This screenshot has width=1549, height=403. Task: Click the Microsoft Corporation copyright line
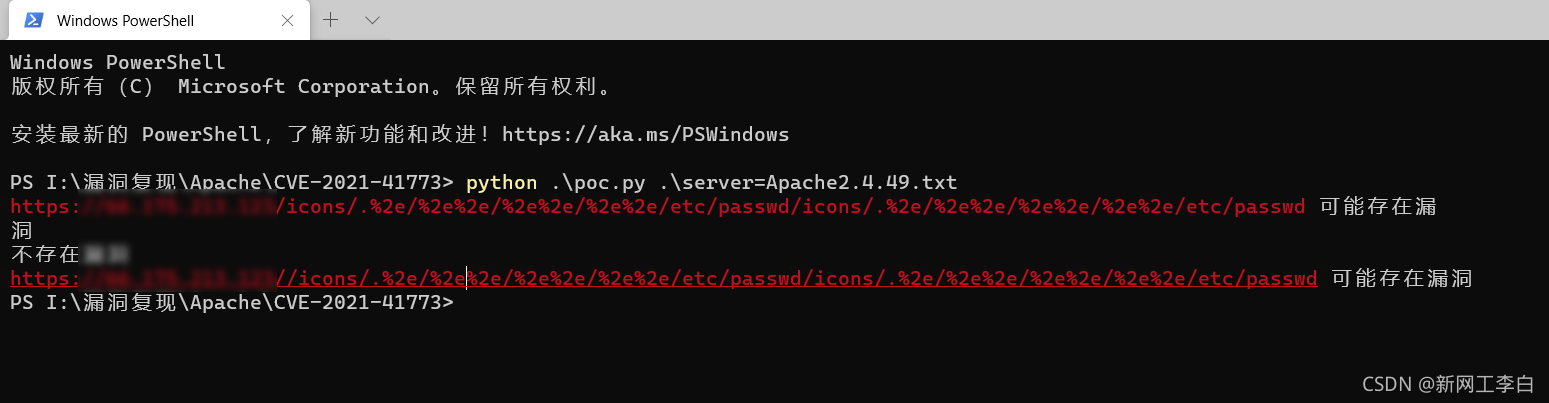tap(310, 86)
